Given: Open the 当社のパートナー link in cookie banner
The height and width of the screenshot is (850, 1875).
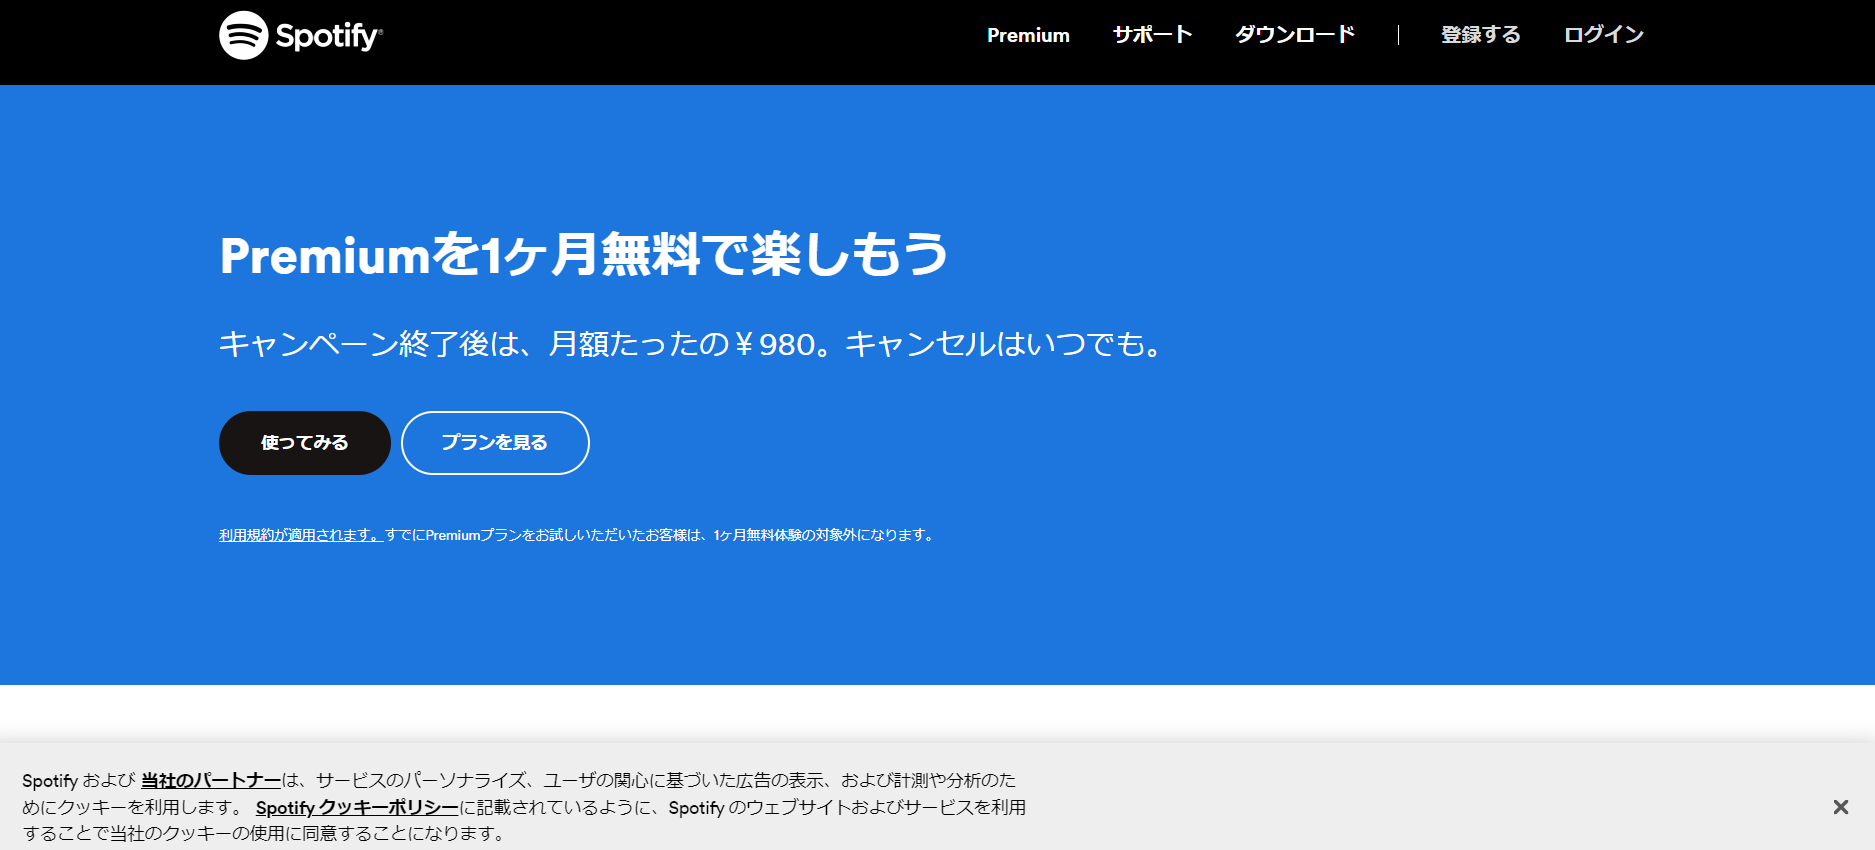Looking at the screenshot, I should point(211,780).
